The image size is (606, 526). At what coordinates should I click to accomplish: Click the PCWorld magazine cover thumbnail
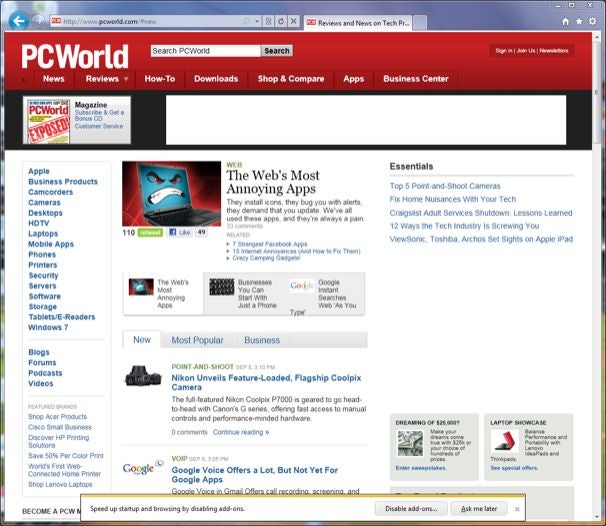(48, 121)
